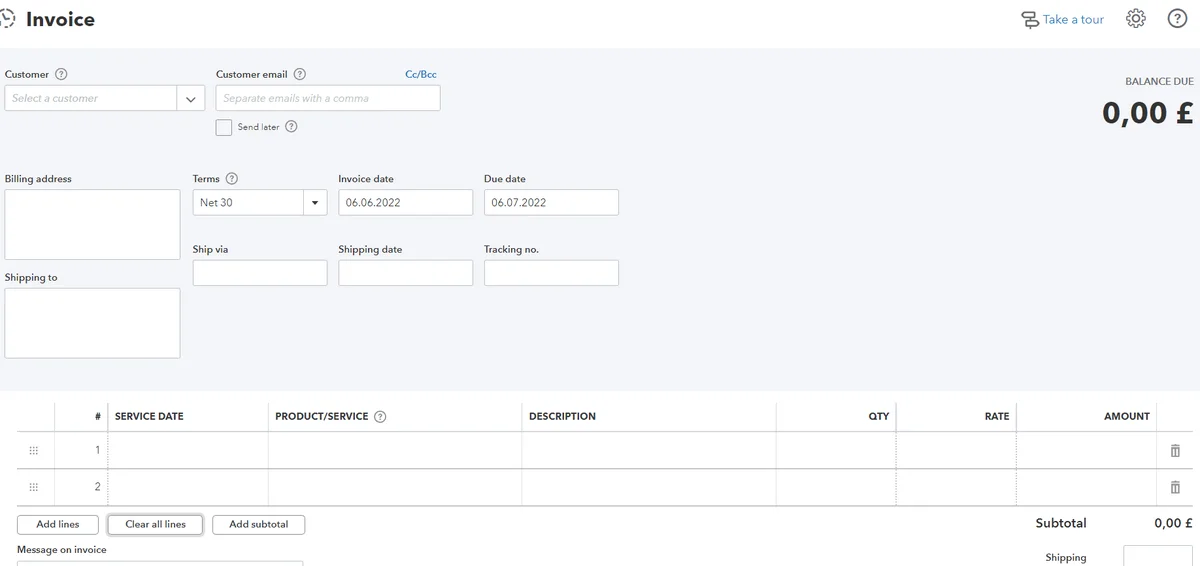Click the QTY column header

[878, 417]
